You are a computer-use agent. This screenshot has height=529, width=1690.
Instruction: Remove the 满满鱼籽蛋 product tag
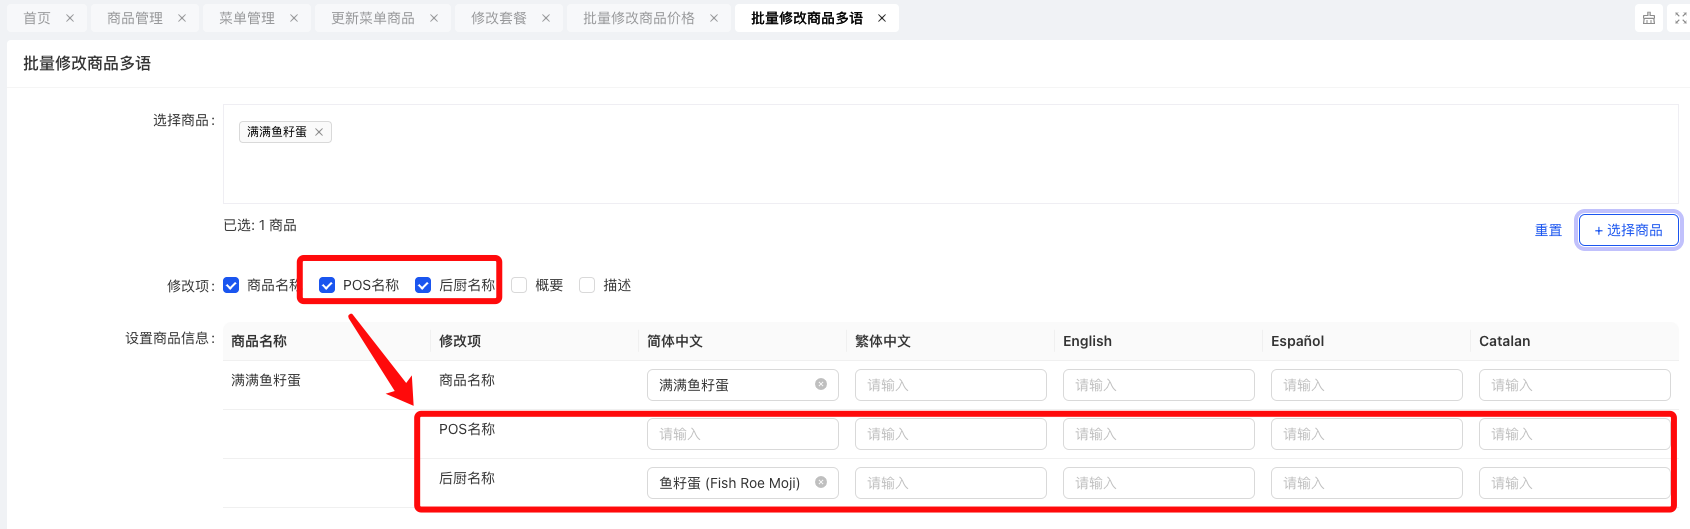(319, 132)
